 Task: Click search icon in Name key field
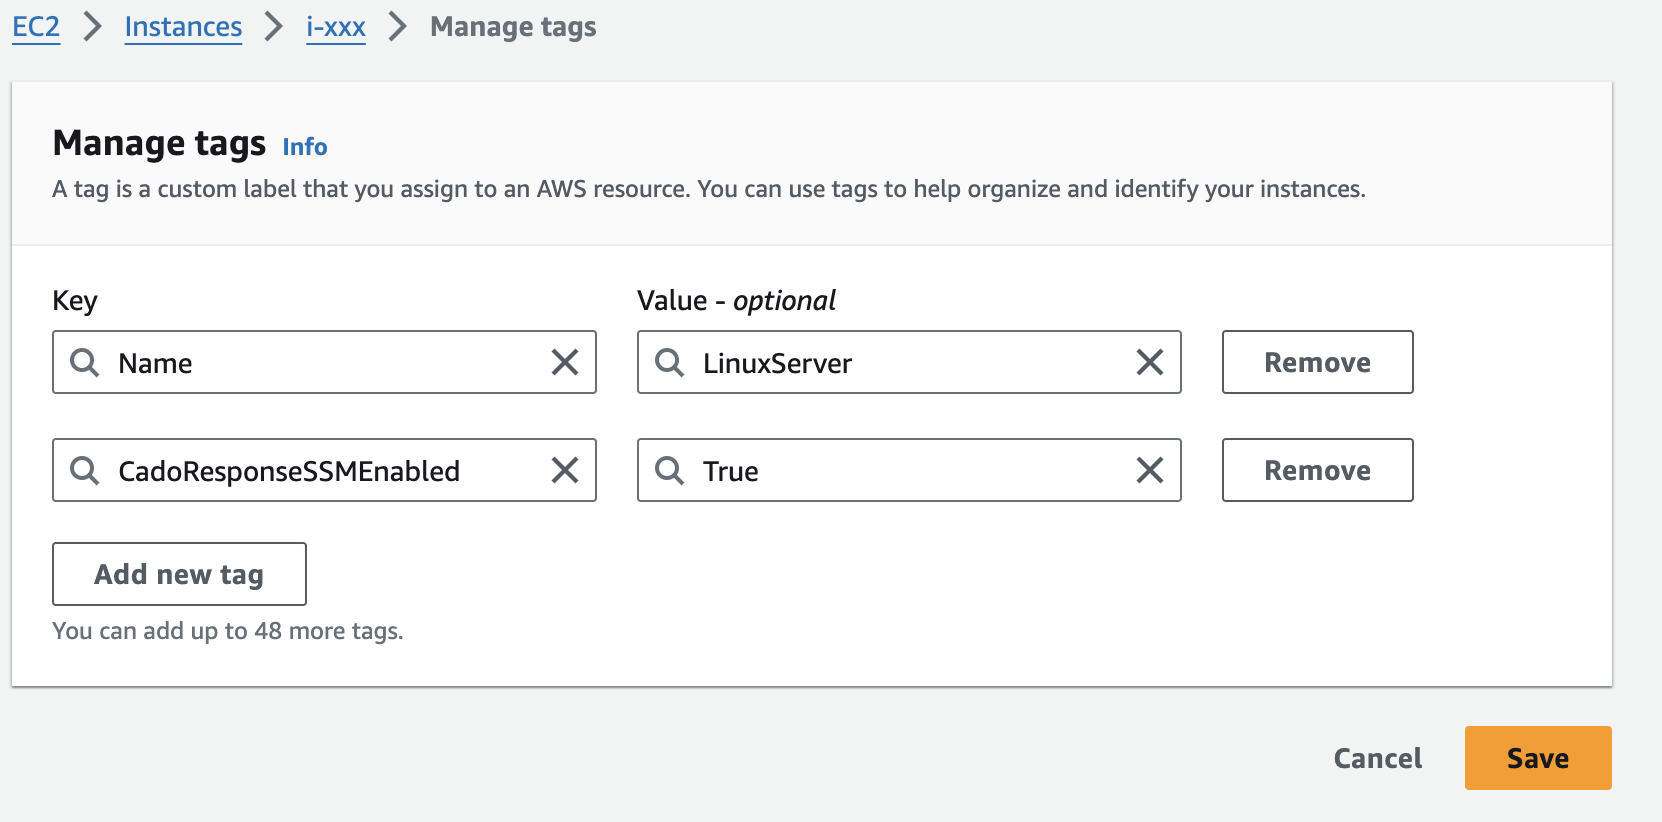(x=85, y=362)
